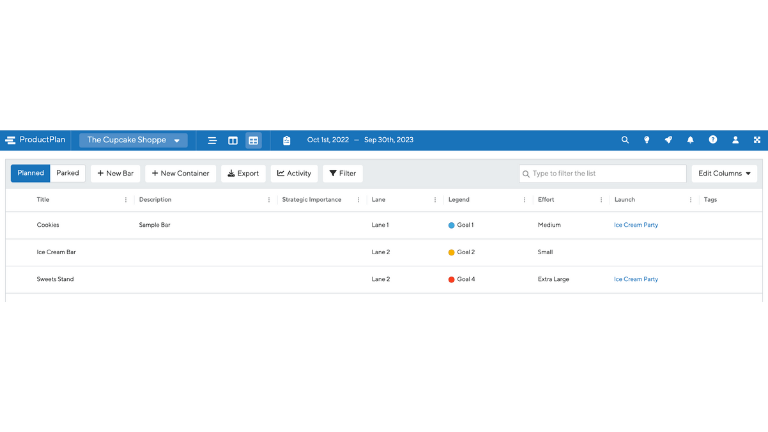Image resolution: width=768 pixels, height=432 pixels.
Task: Click the Extra Large effort cell
Action: (553, 279)
